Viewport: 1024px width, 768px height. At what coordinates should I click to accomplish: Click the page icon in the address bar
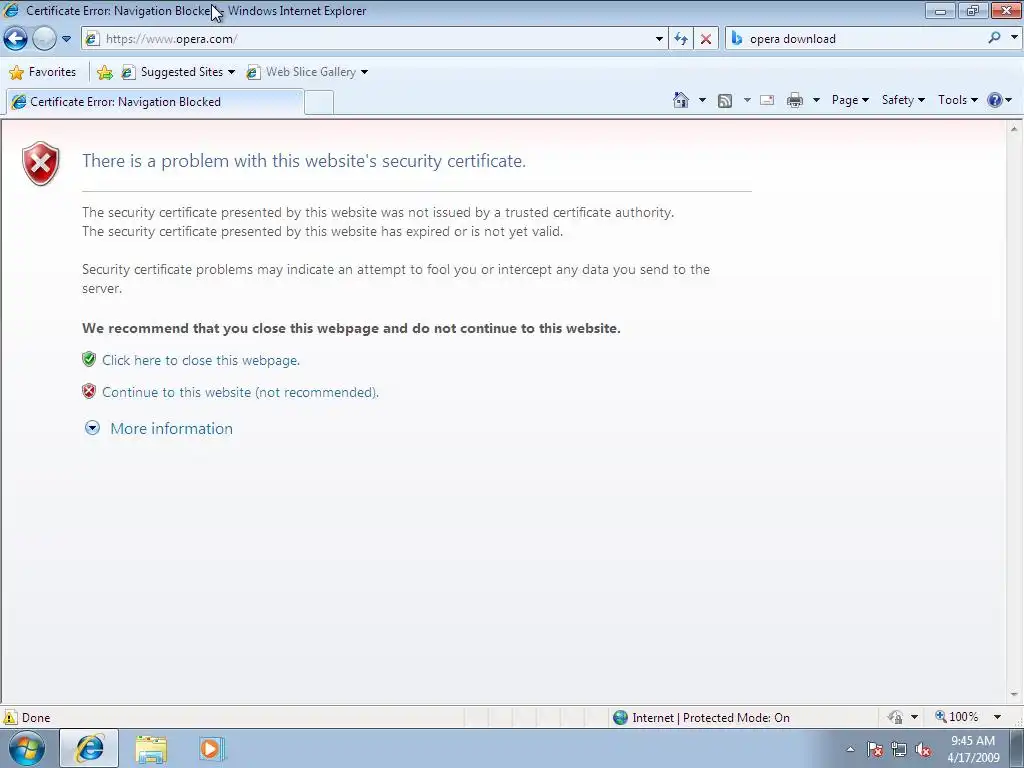93,39
